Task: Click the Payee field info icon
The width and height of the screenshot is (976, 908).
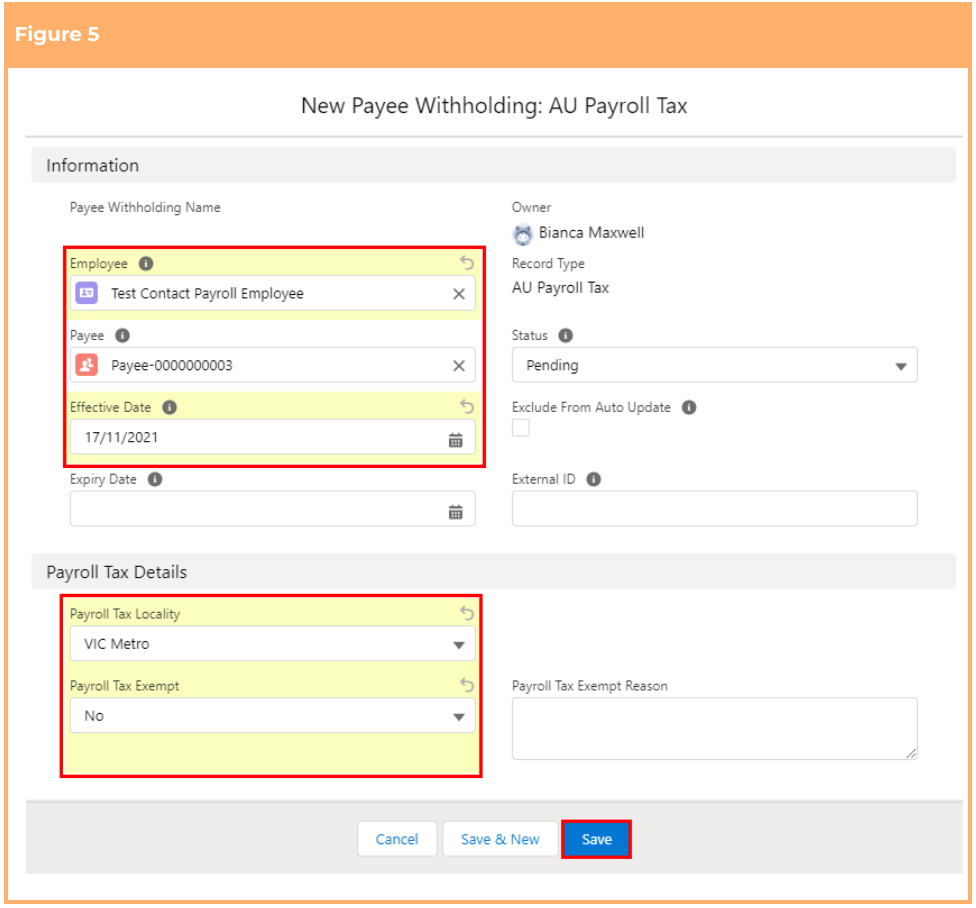Action: point(123,335)
